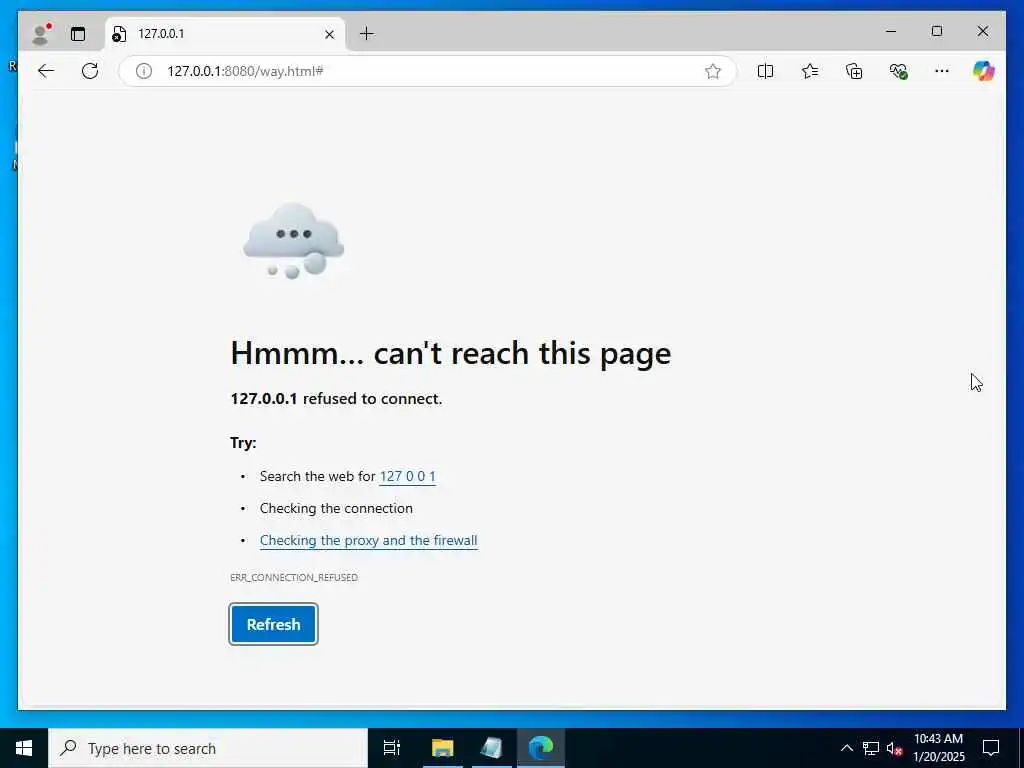The image size is (1024, 768).
Task: Open Browser essentials heart icon
Action: pyautogui.click(x=899, y=71)
